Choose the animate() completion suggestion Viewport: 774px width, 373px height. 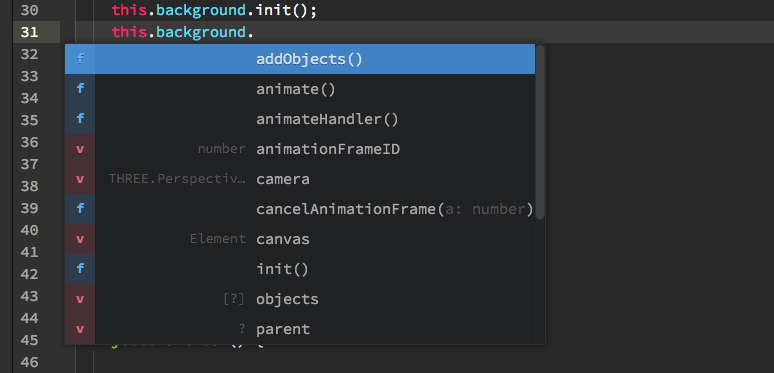(x=300, y=89)
